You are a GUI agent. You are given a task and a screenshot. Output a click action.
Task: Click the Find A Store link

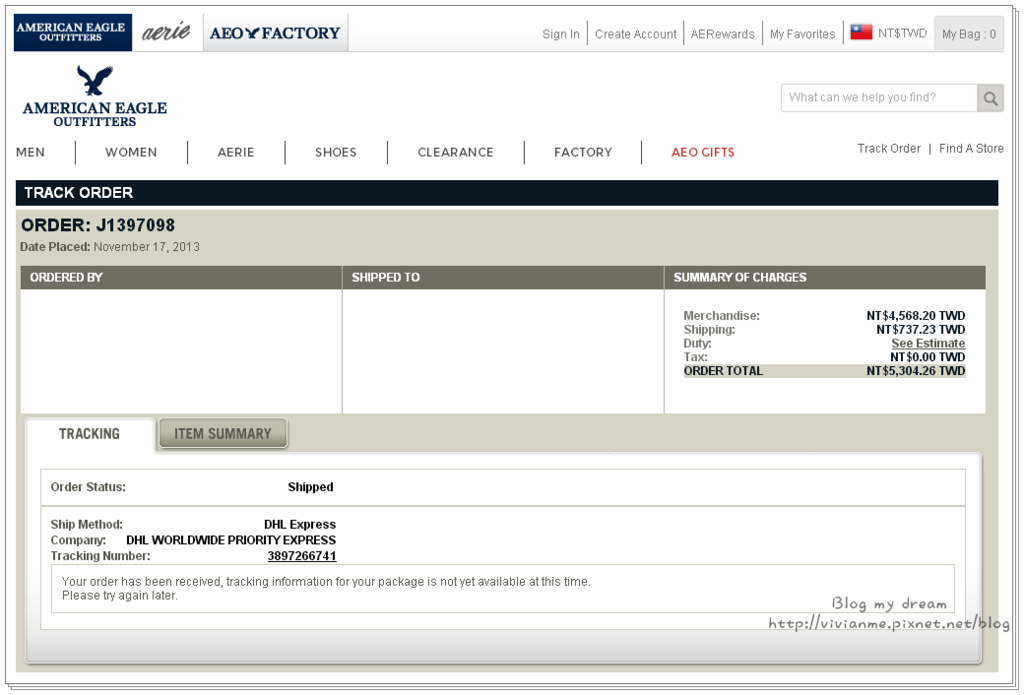point(971,148)
